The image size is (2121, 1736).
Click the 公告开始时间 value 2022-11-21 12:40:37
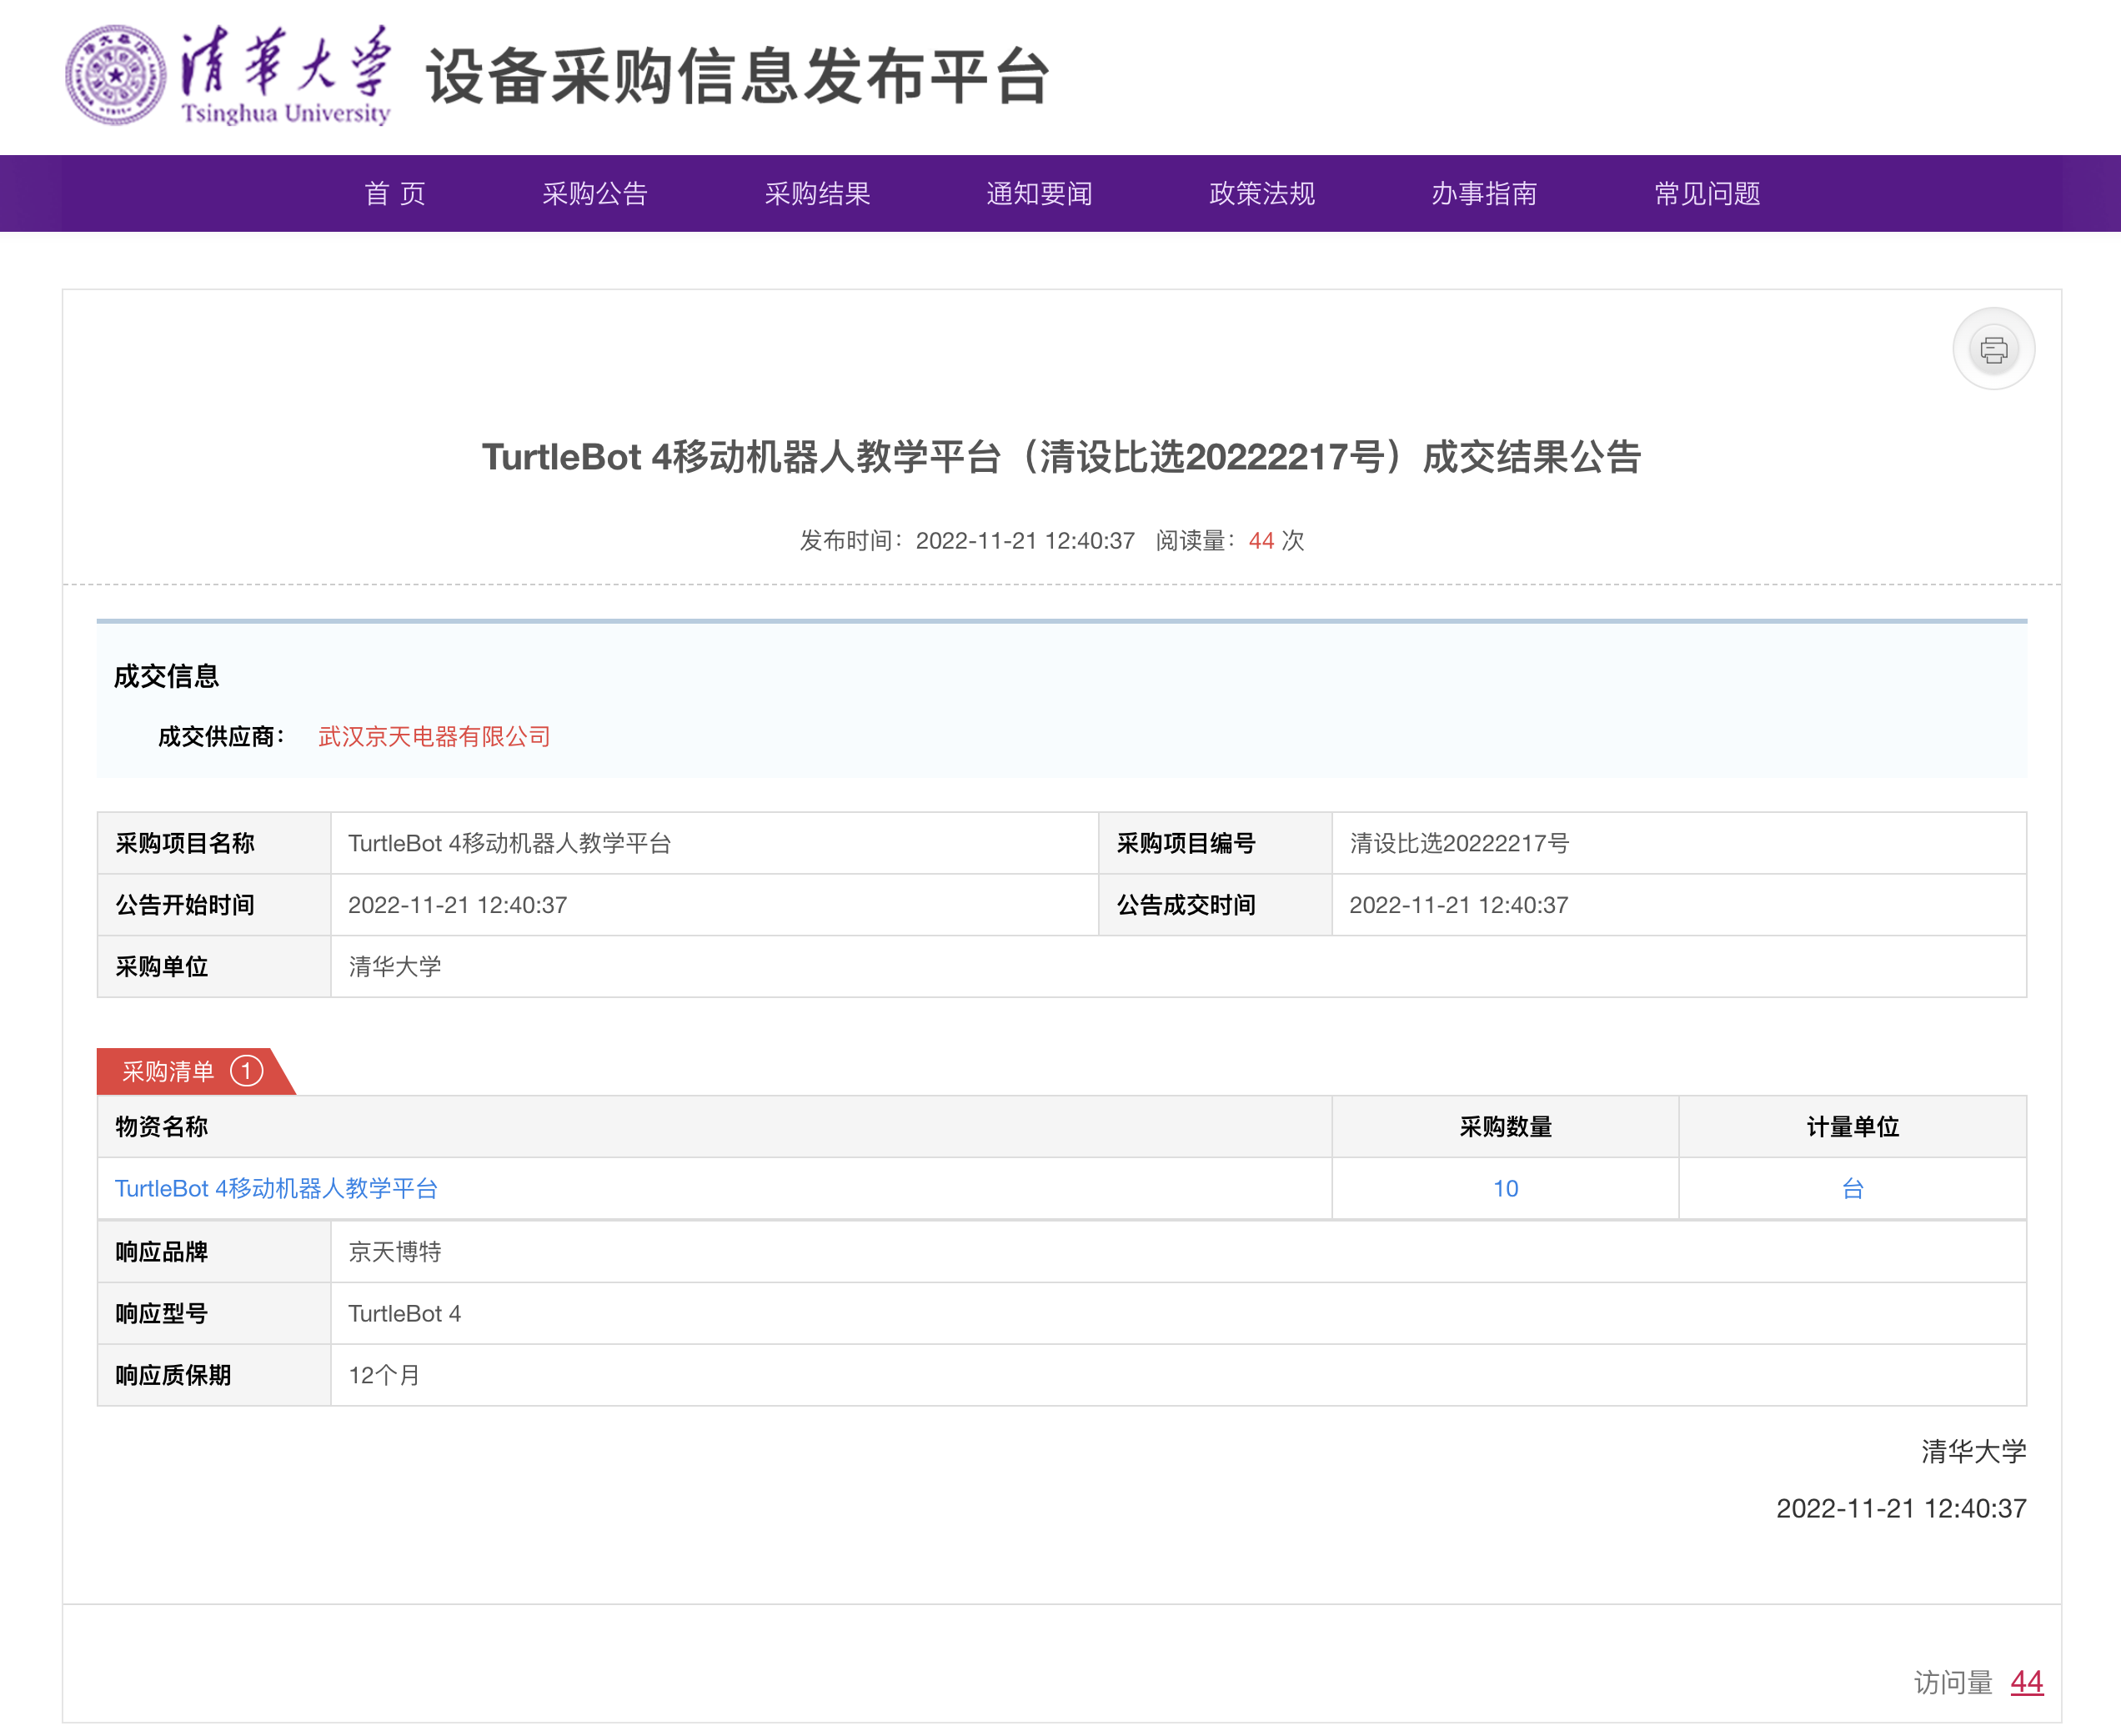coord(457,905)
